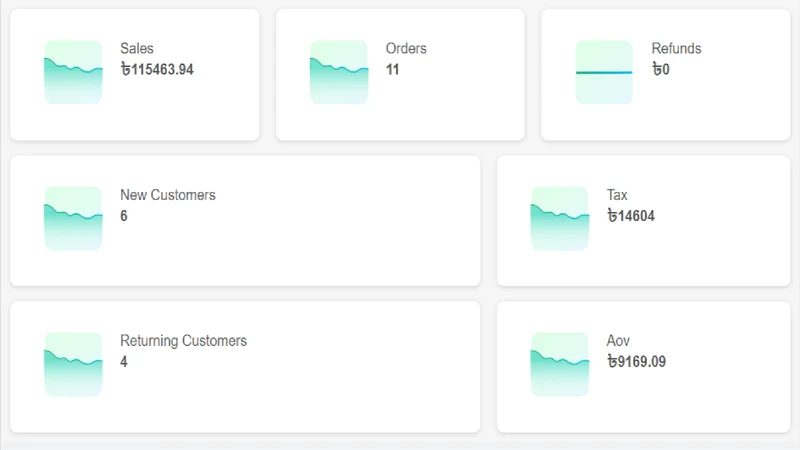
Task: Select the tax value ৳14604
Action: pyautogui.click(x=631, y=216)
